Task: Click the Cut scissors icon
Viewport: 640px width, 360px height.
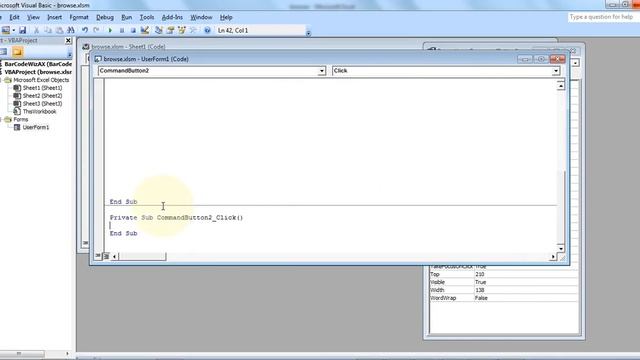Action: [36, 30]
